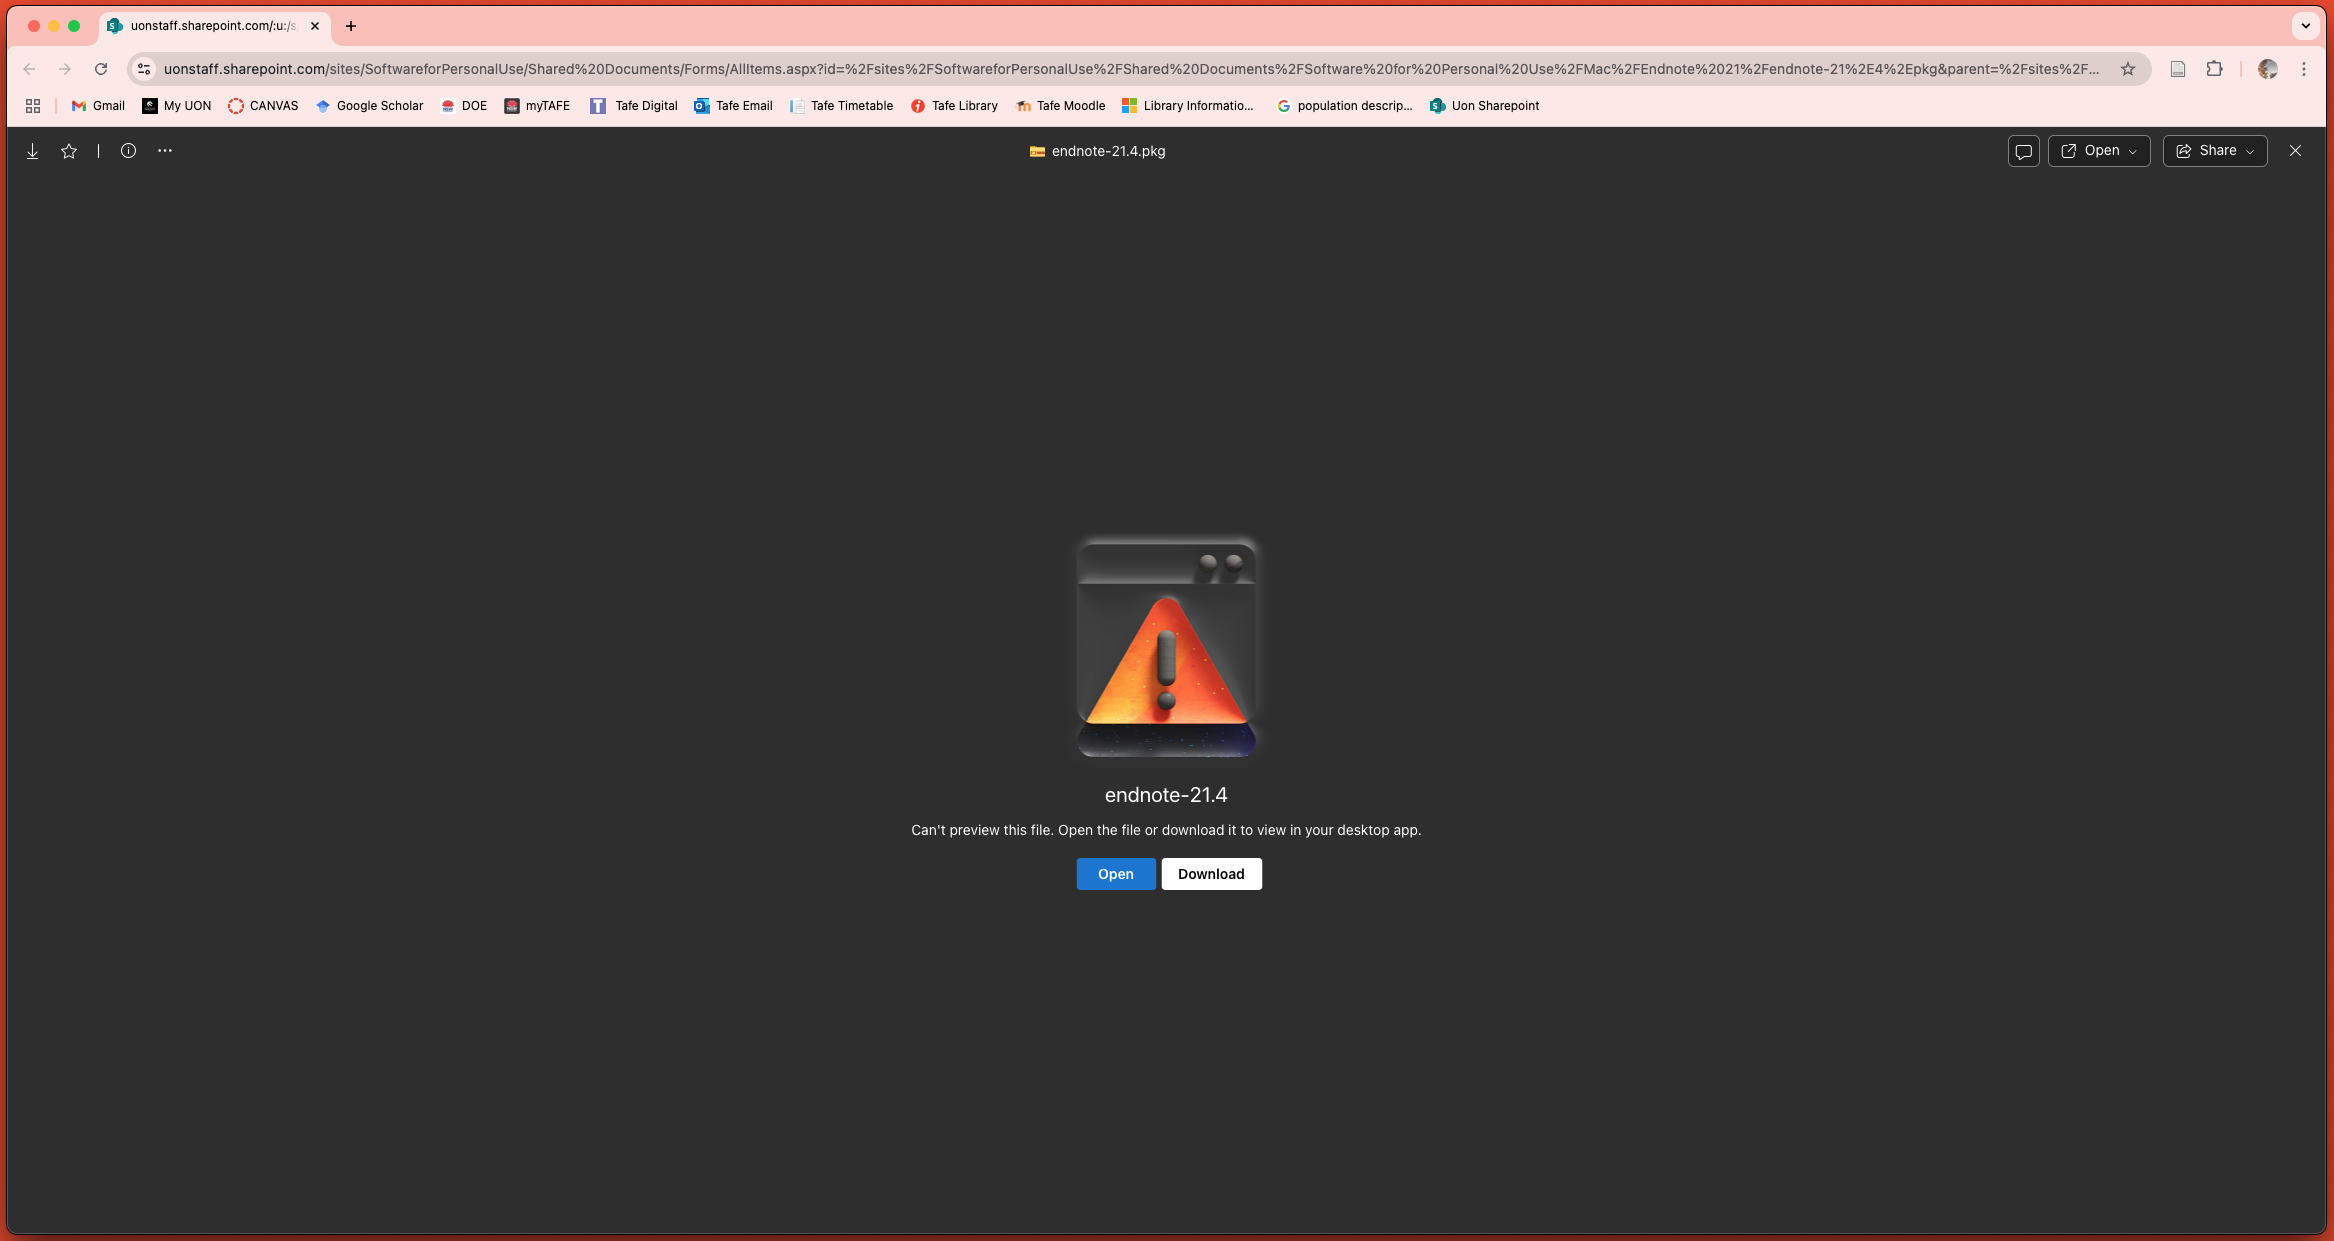Image resolution: width=2334 pixels, height=1241 pixels.
Task: Open the Chrome profile avatar
Action: [2268, 69]
